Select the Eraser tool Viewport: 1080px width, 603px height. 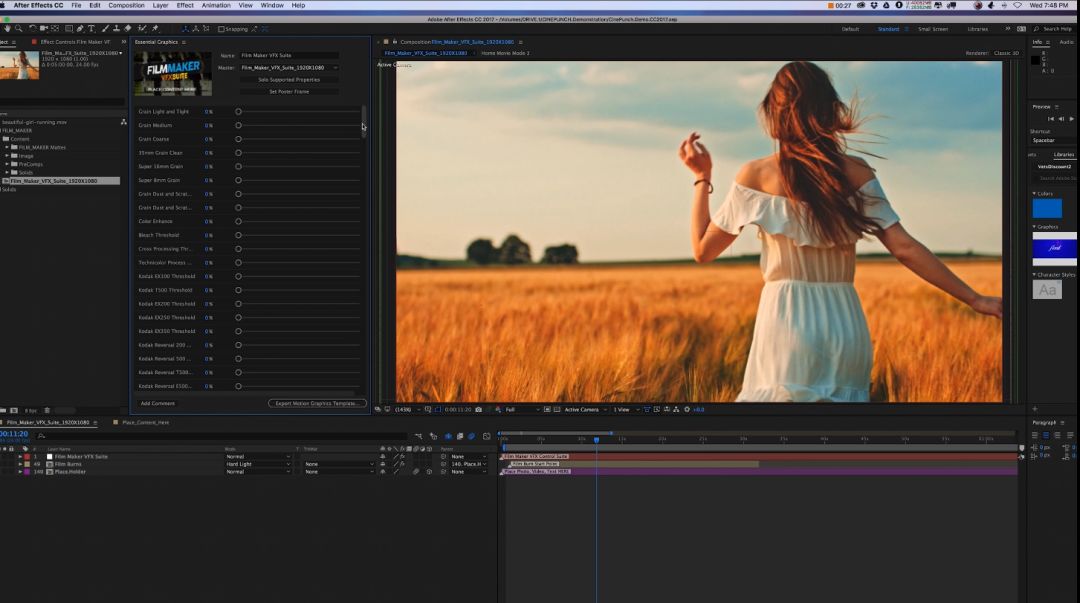(x=127, y=29)
